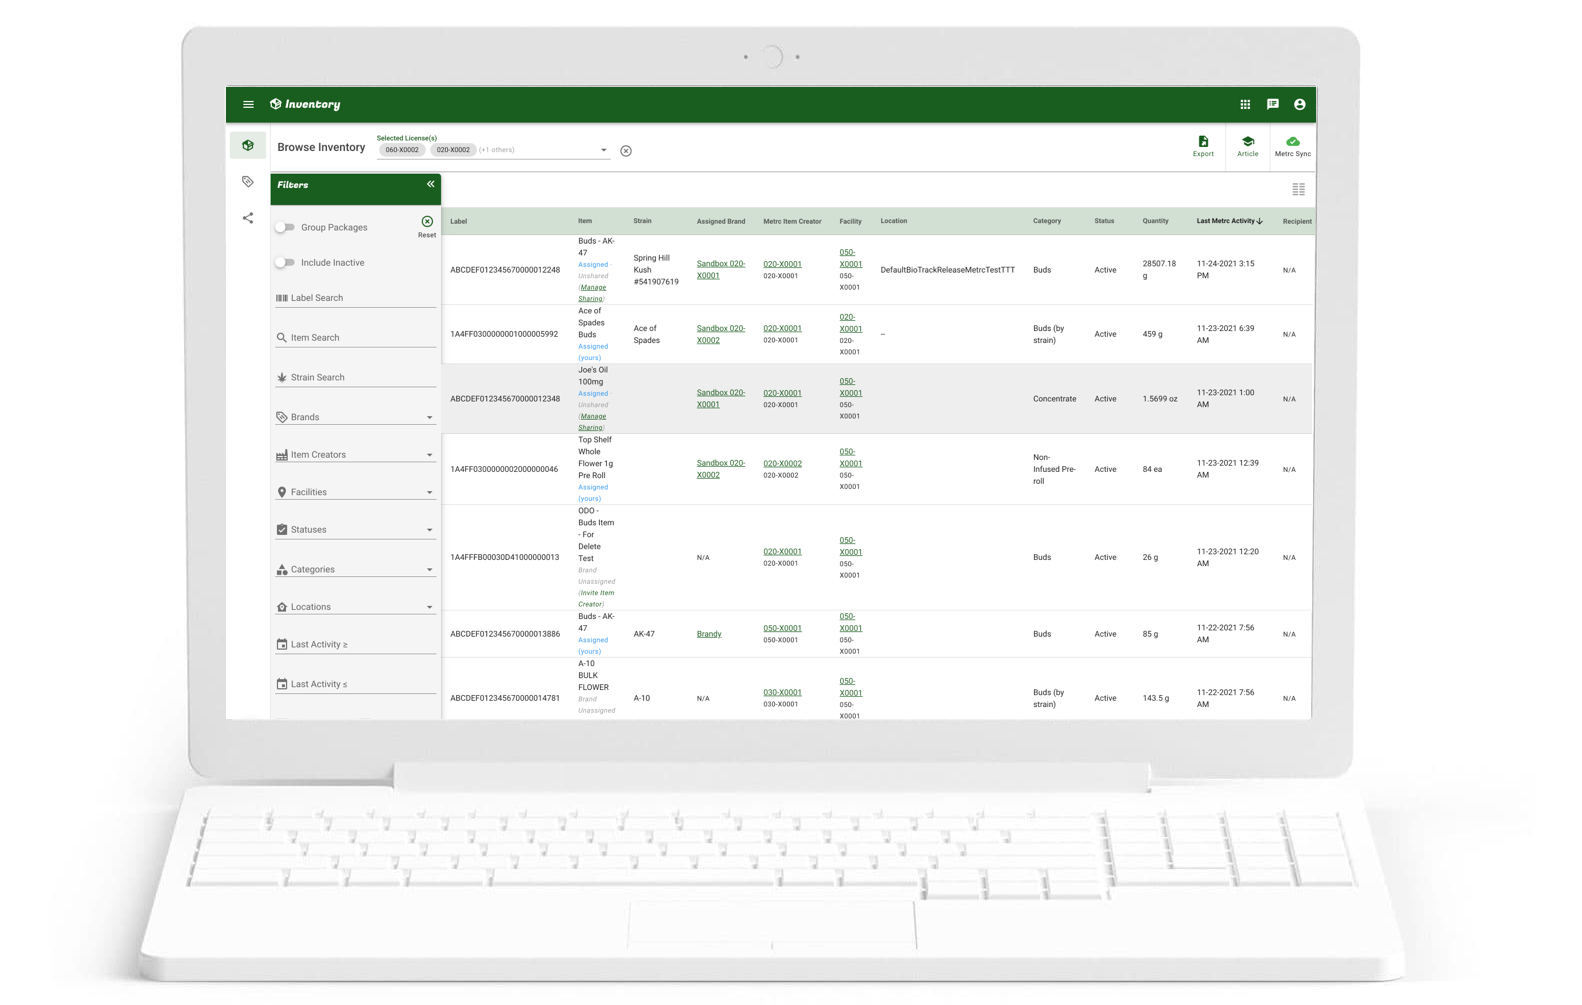Open the Last Activity ≤ date field
This screenshot has width=1582, height=1005.
pyautogui.click(x=356, y=684)
